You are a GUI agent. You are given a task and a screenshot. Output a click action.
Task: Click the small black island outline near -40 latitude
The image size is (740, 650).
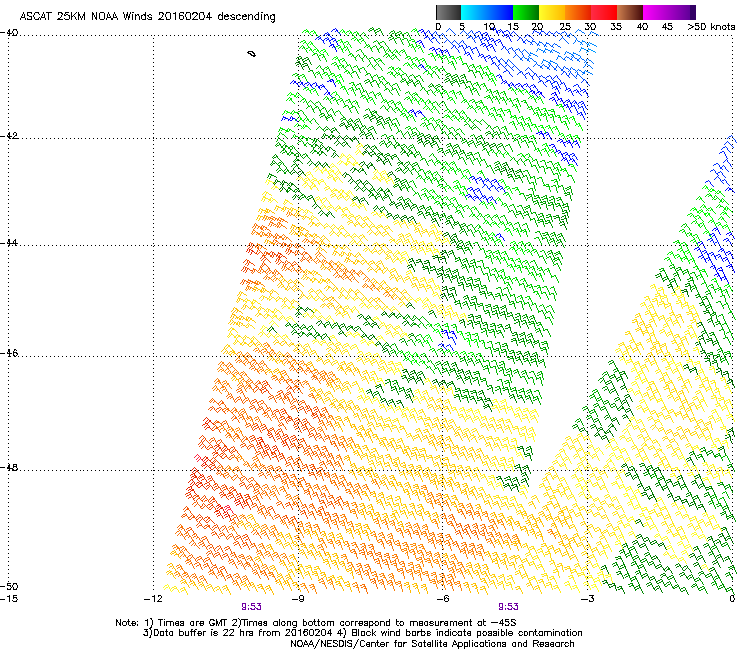pyautogui.click(x=252, y=54)
